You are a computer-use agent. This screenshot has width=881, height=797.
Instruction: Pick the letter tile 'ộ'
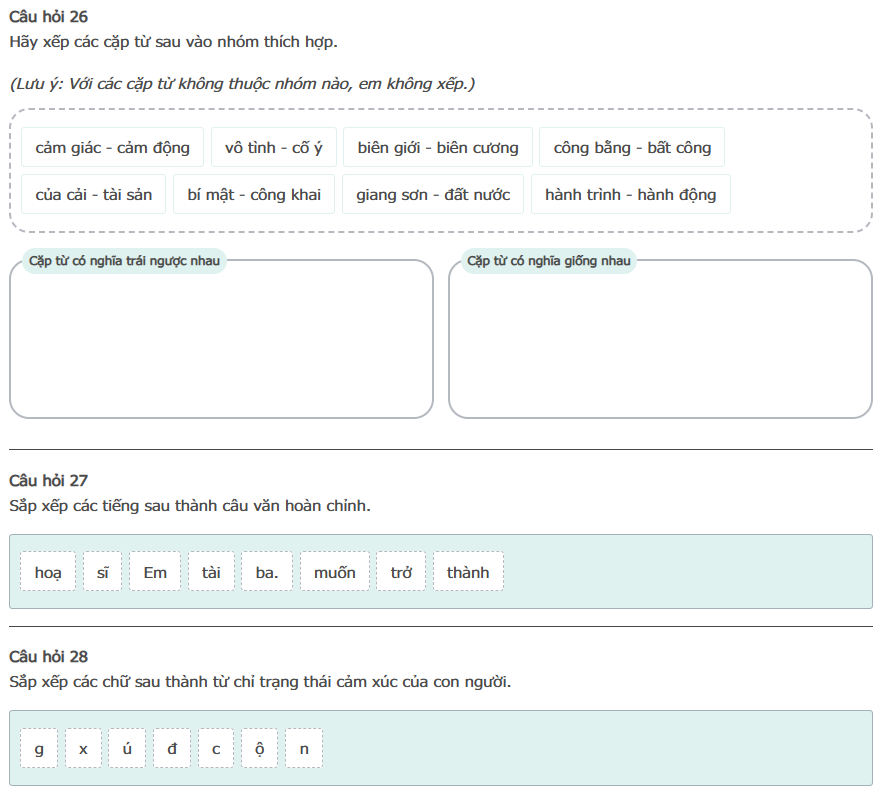coord(259,748)
